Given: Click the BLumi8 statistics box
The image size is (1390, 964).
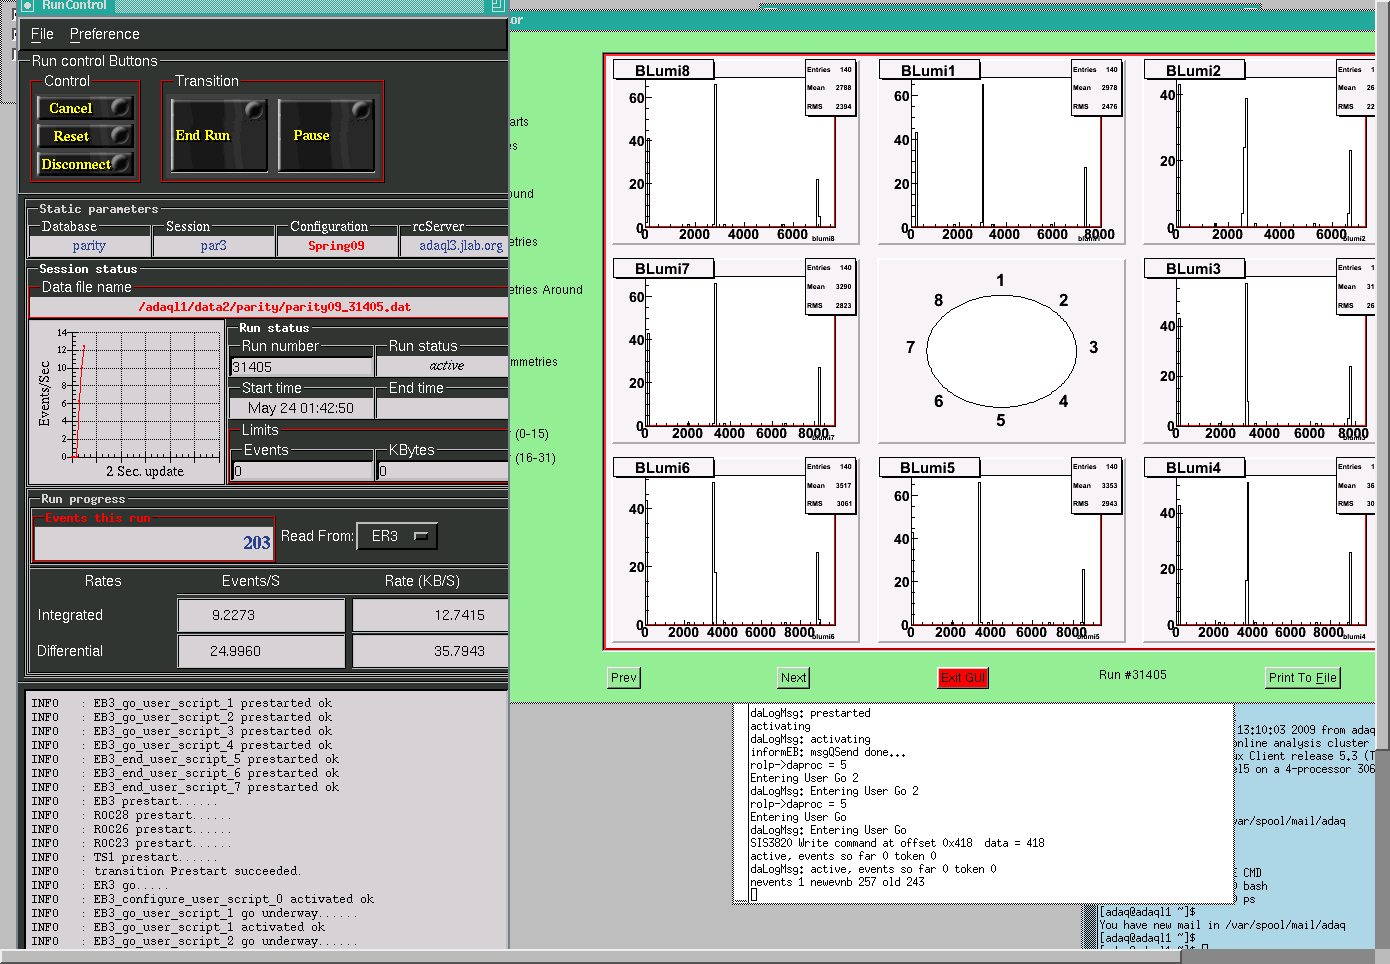Looking at the screenshot, I should point(831,88).
